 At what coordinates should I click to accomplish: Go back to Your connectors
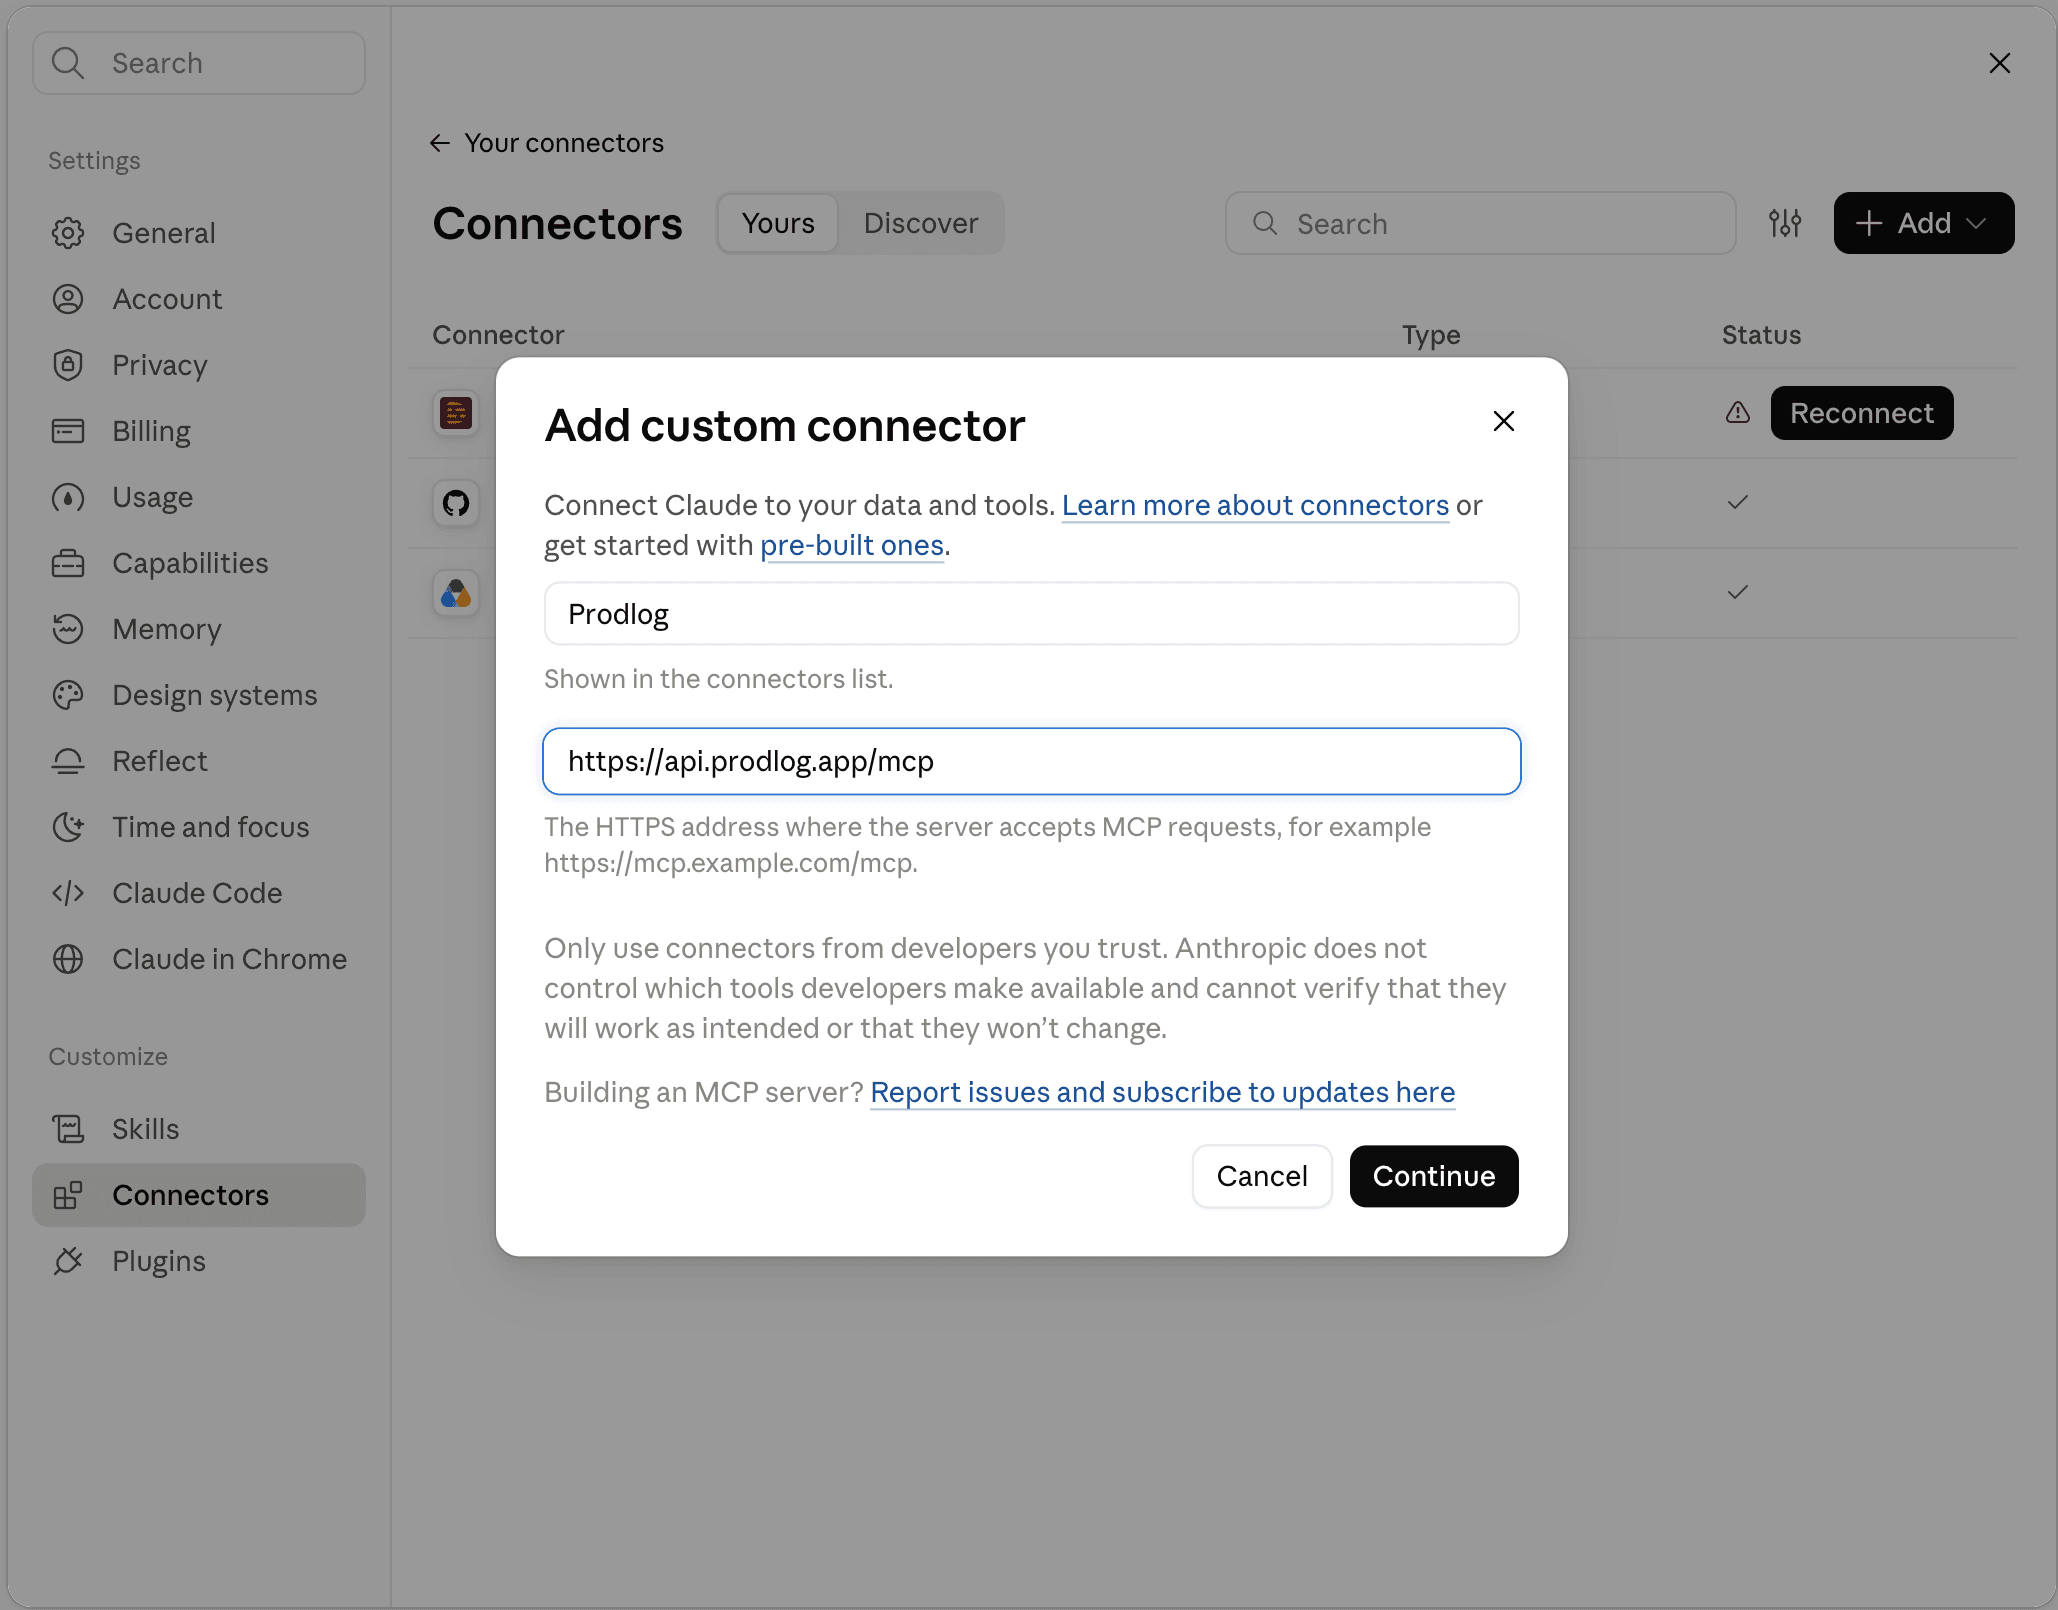[547, 143]
